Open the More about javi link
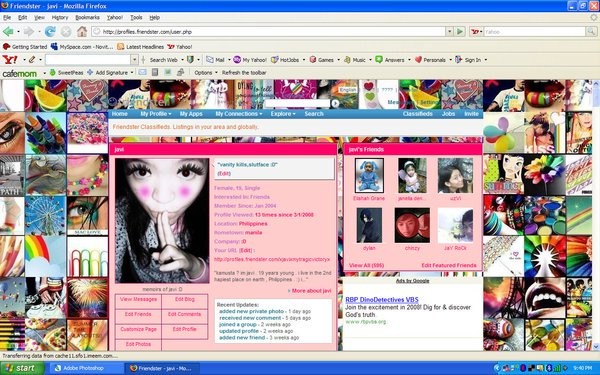This screenshot has height=375, width=600. coord(310,291)
